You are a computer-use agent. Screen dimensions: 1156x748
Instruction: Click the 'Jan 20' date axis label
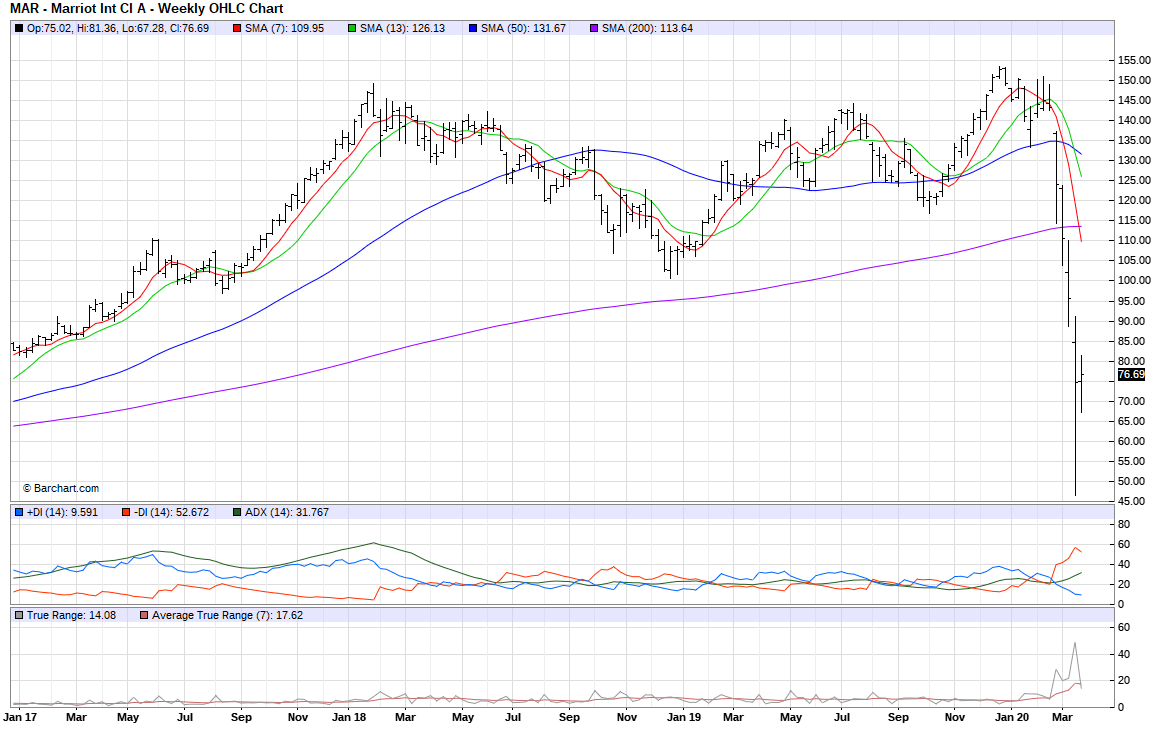coord(1012,717)
